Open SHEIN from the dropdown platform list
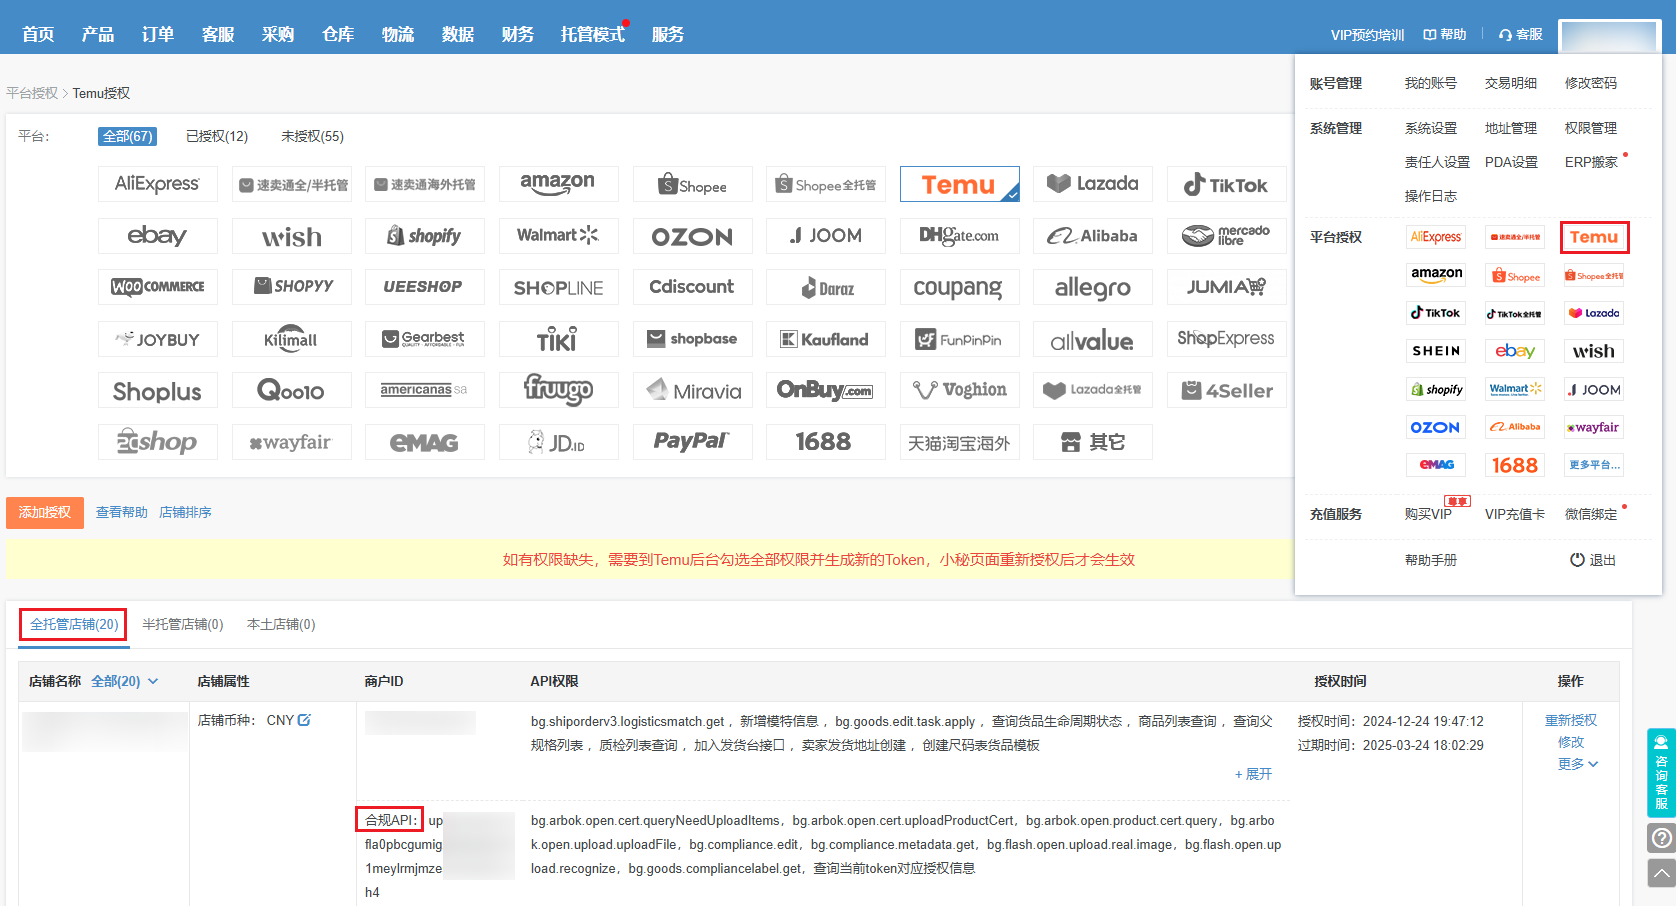The height and width of the screenshot is (906, 1676). tap(1437, 351)
